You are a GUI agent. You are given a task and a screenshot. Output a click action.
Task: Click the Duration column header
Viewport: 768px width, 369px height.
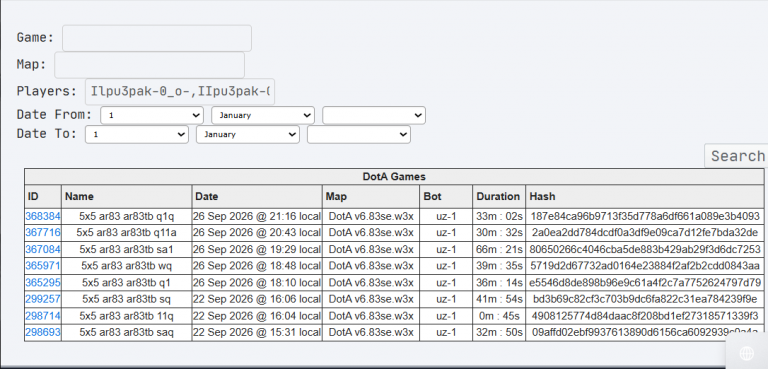point(498,197)
